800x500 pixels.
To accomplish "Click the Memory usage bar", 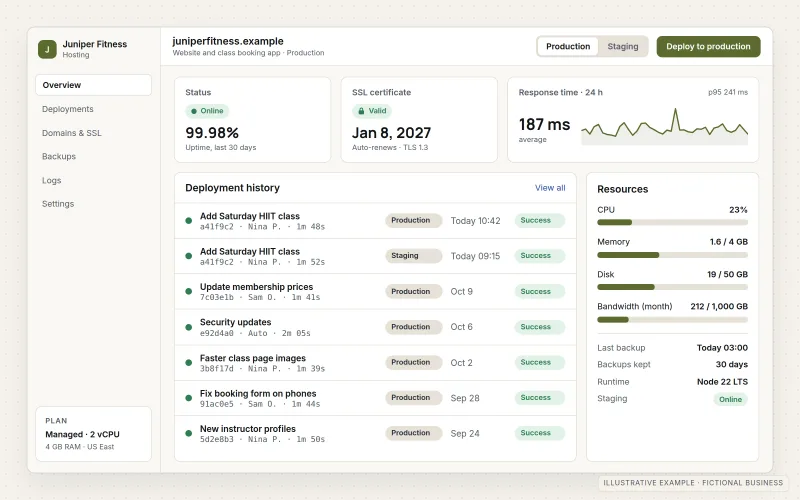I will (672, 255).
